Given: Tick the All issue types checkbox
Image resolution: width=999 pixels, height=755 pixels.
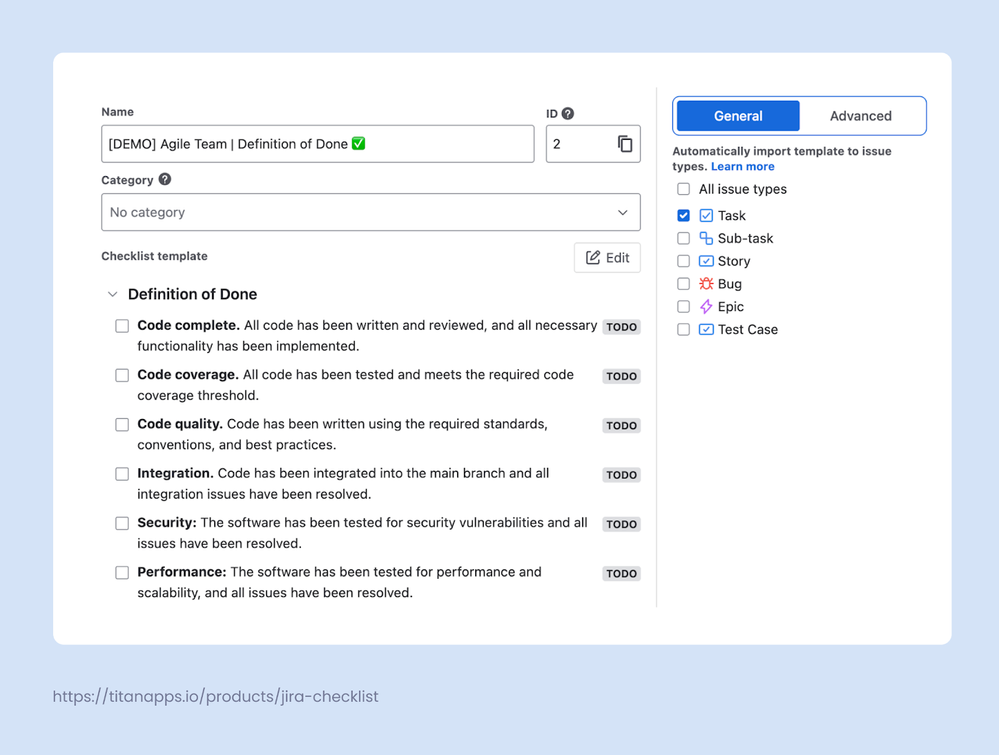Looking at the screenshot, I should tap(684, 189).
